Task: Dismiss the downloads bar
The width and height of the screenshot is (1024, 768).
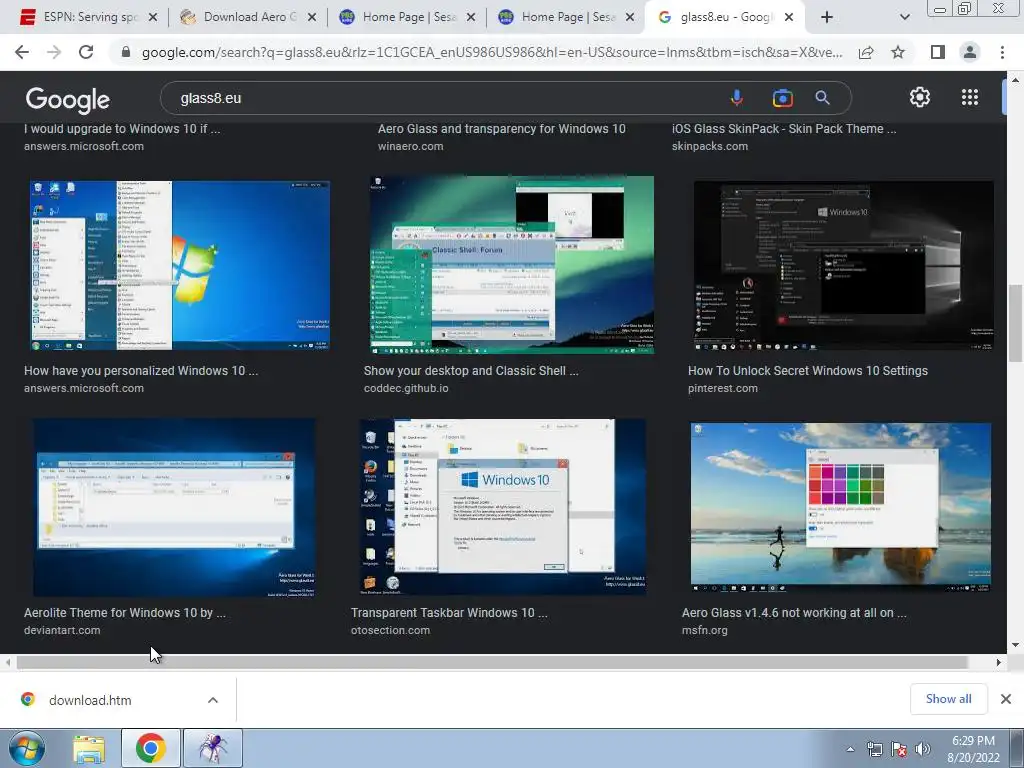Action: [x=1006, y=699]
